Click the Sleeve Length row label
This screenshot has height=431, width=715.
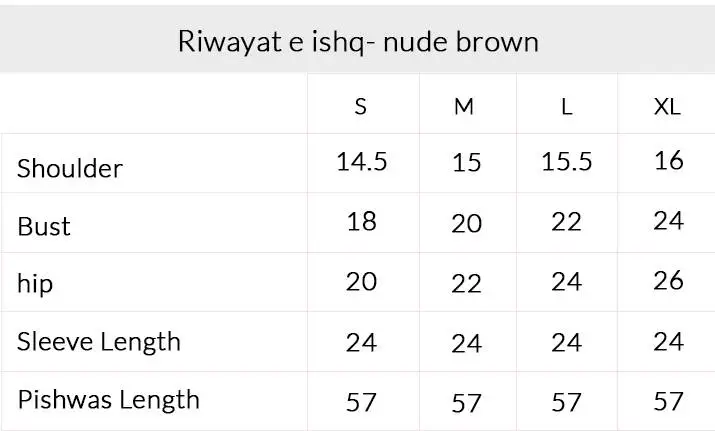coord(99,342)
